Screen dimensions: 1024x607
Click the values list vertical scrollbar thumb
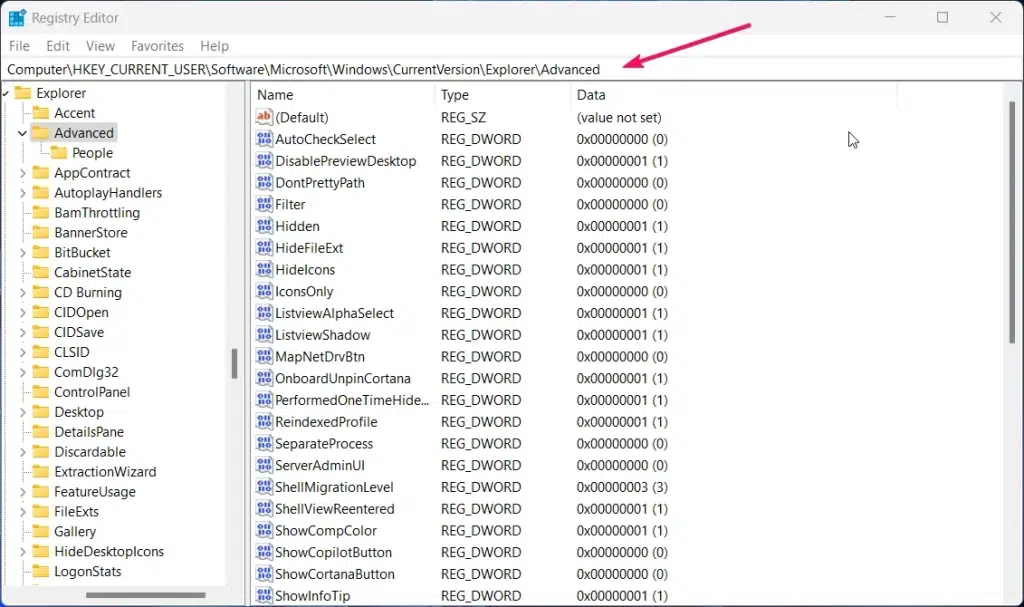[1012, 222]
